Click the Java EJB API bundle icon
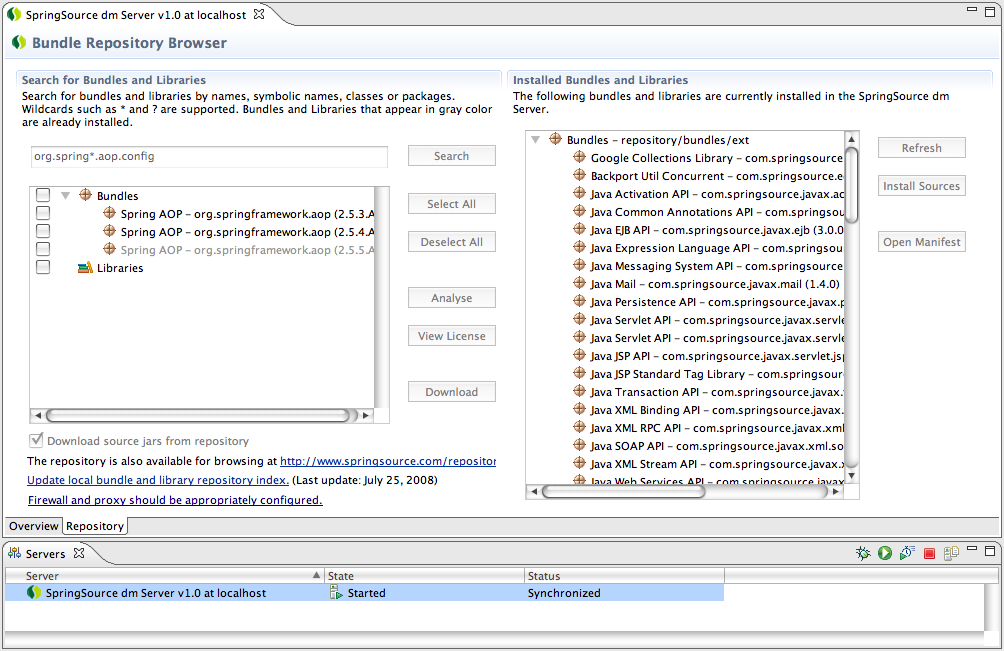Viewport: 1004px width, 651px height. pyautogui.click(x=579, y=229)
